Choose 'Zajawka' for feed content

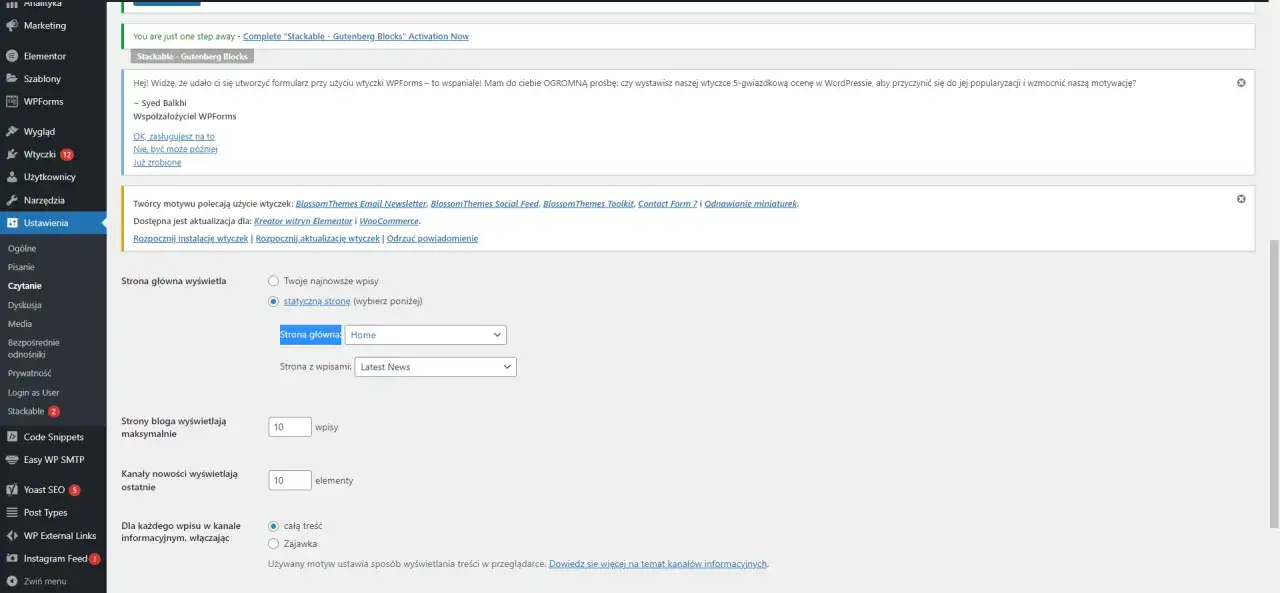click(273, 544)
